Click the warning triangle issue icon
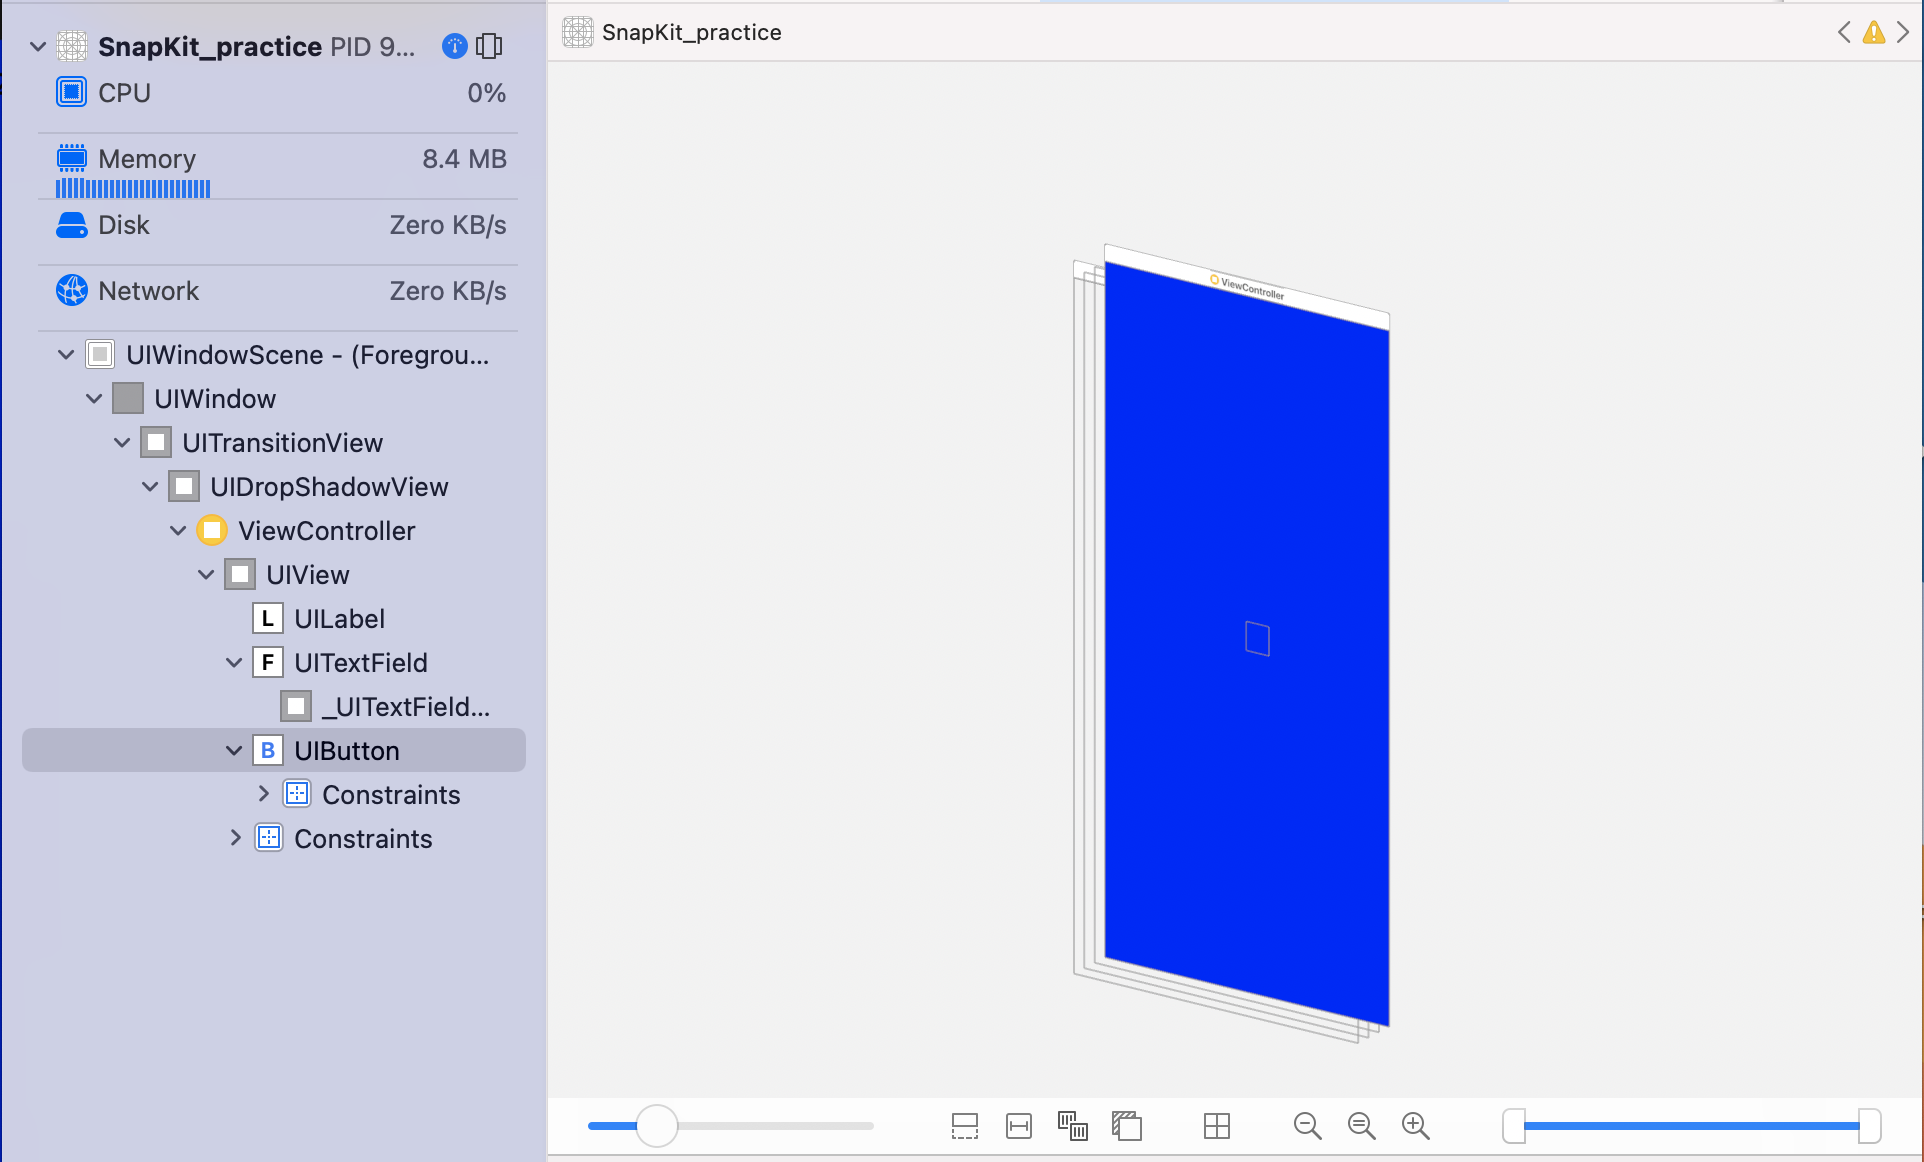Viewport: 1924px width, 1162px height. coord(1874,33)
